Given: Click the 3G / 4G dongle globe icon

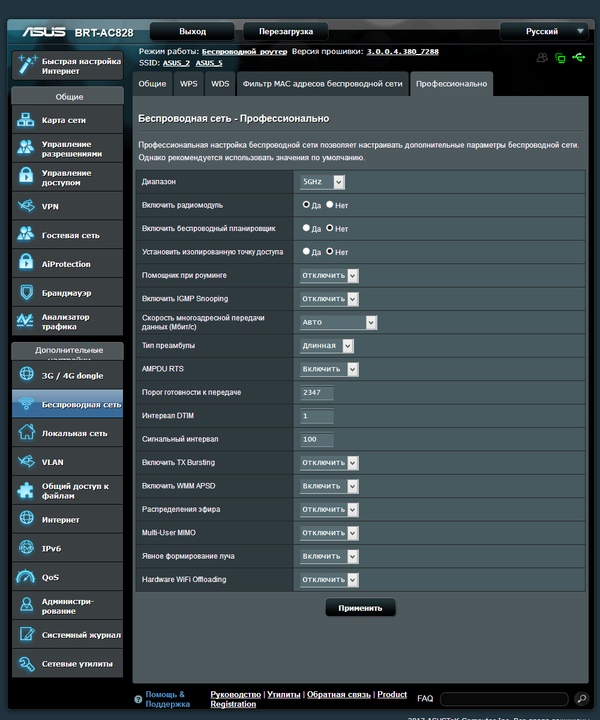Looking at the screenshot, I should (x=26, y=375).
